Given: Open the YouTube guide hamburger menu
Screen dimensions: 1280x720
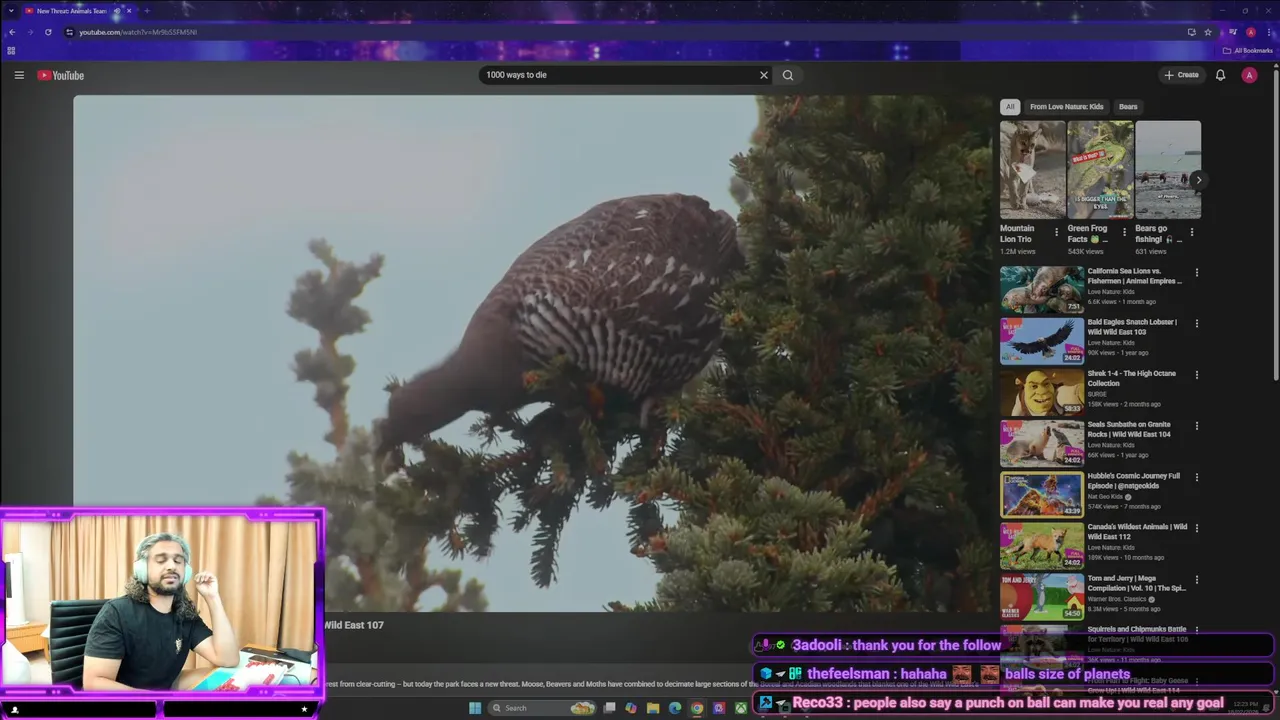Looking at the screenshot, I should tap(19, 75).
